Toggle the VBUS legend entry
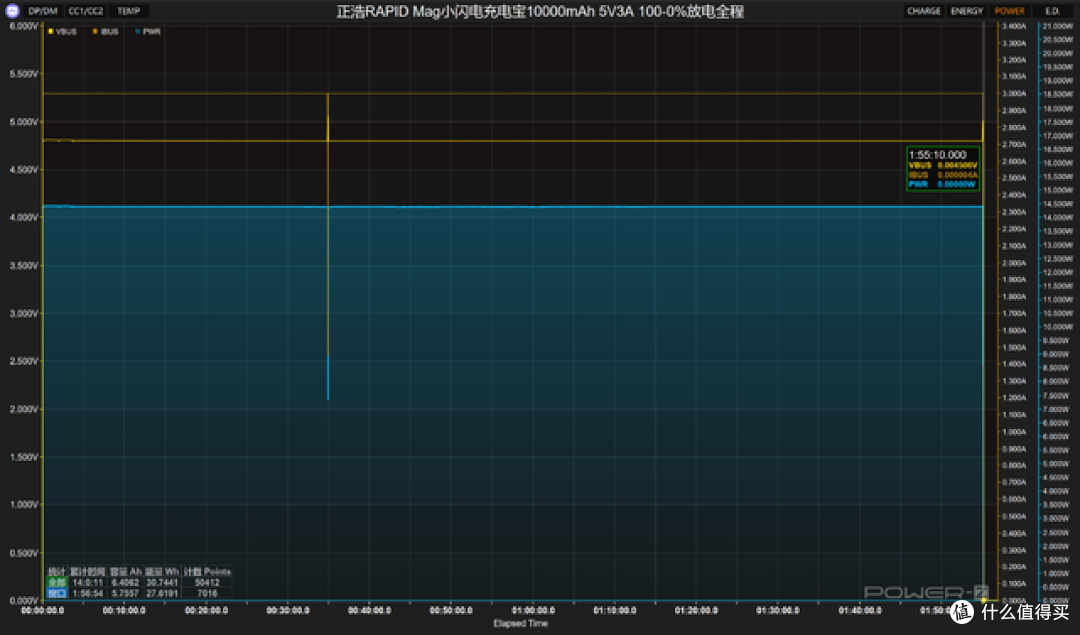This screenshot has width=1080, height=635. click(x=63, y=32)
